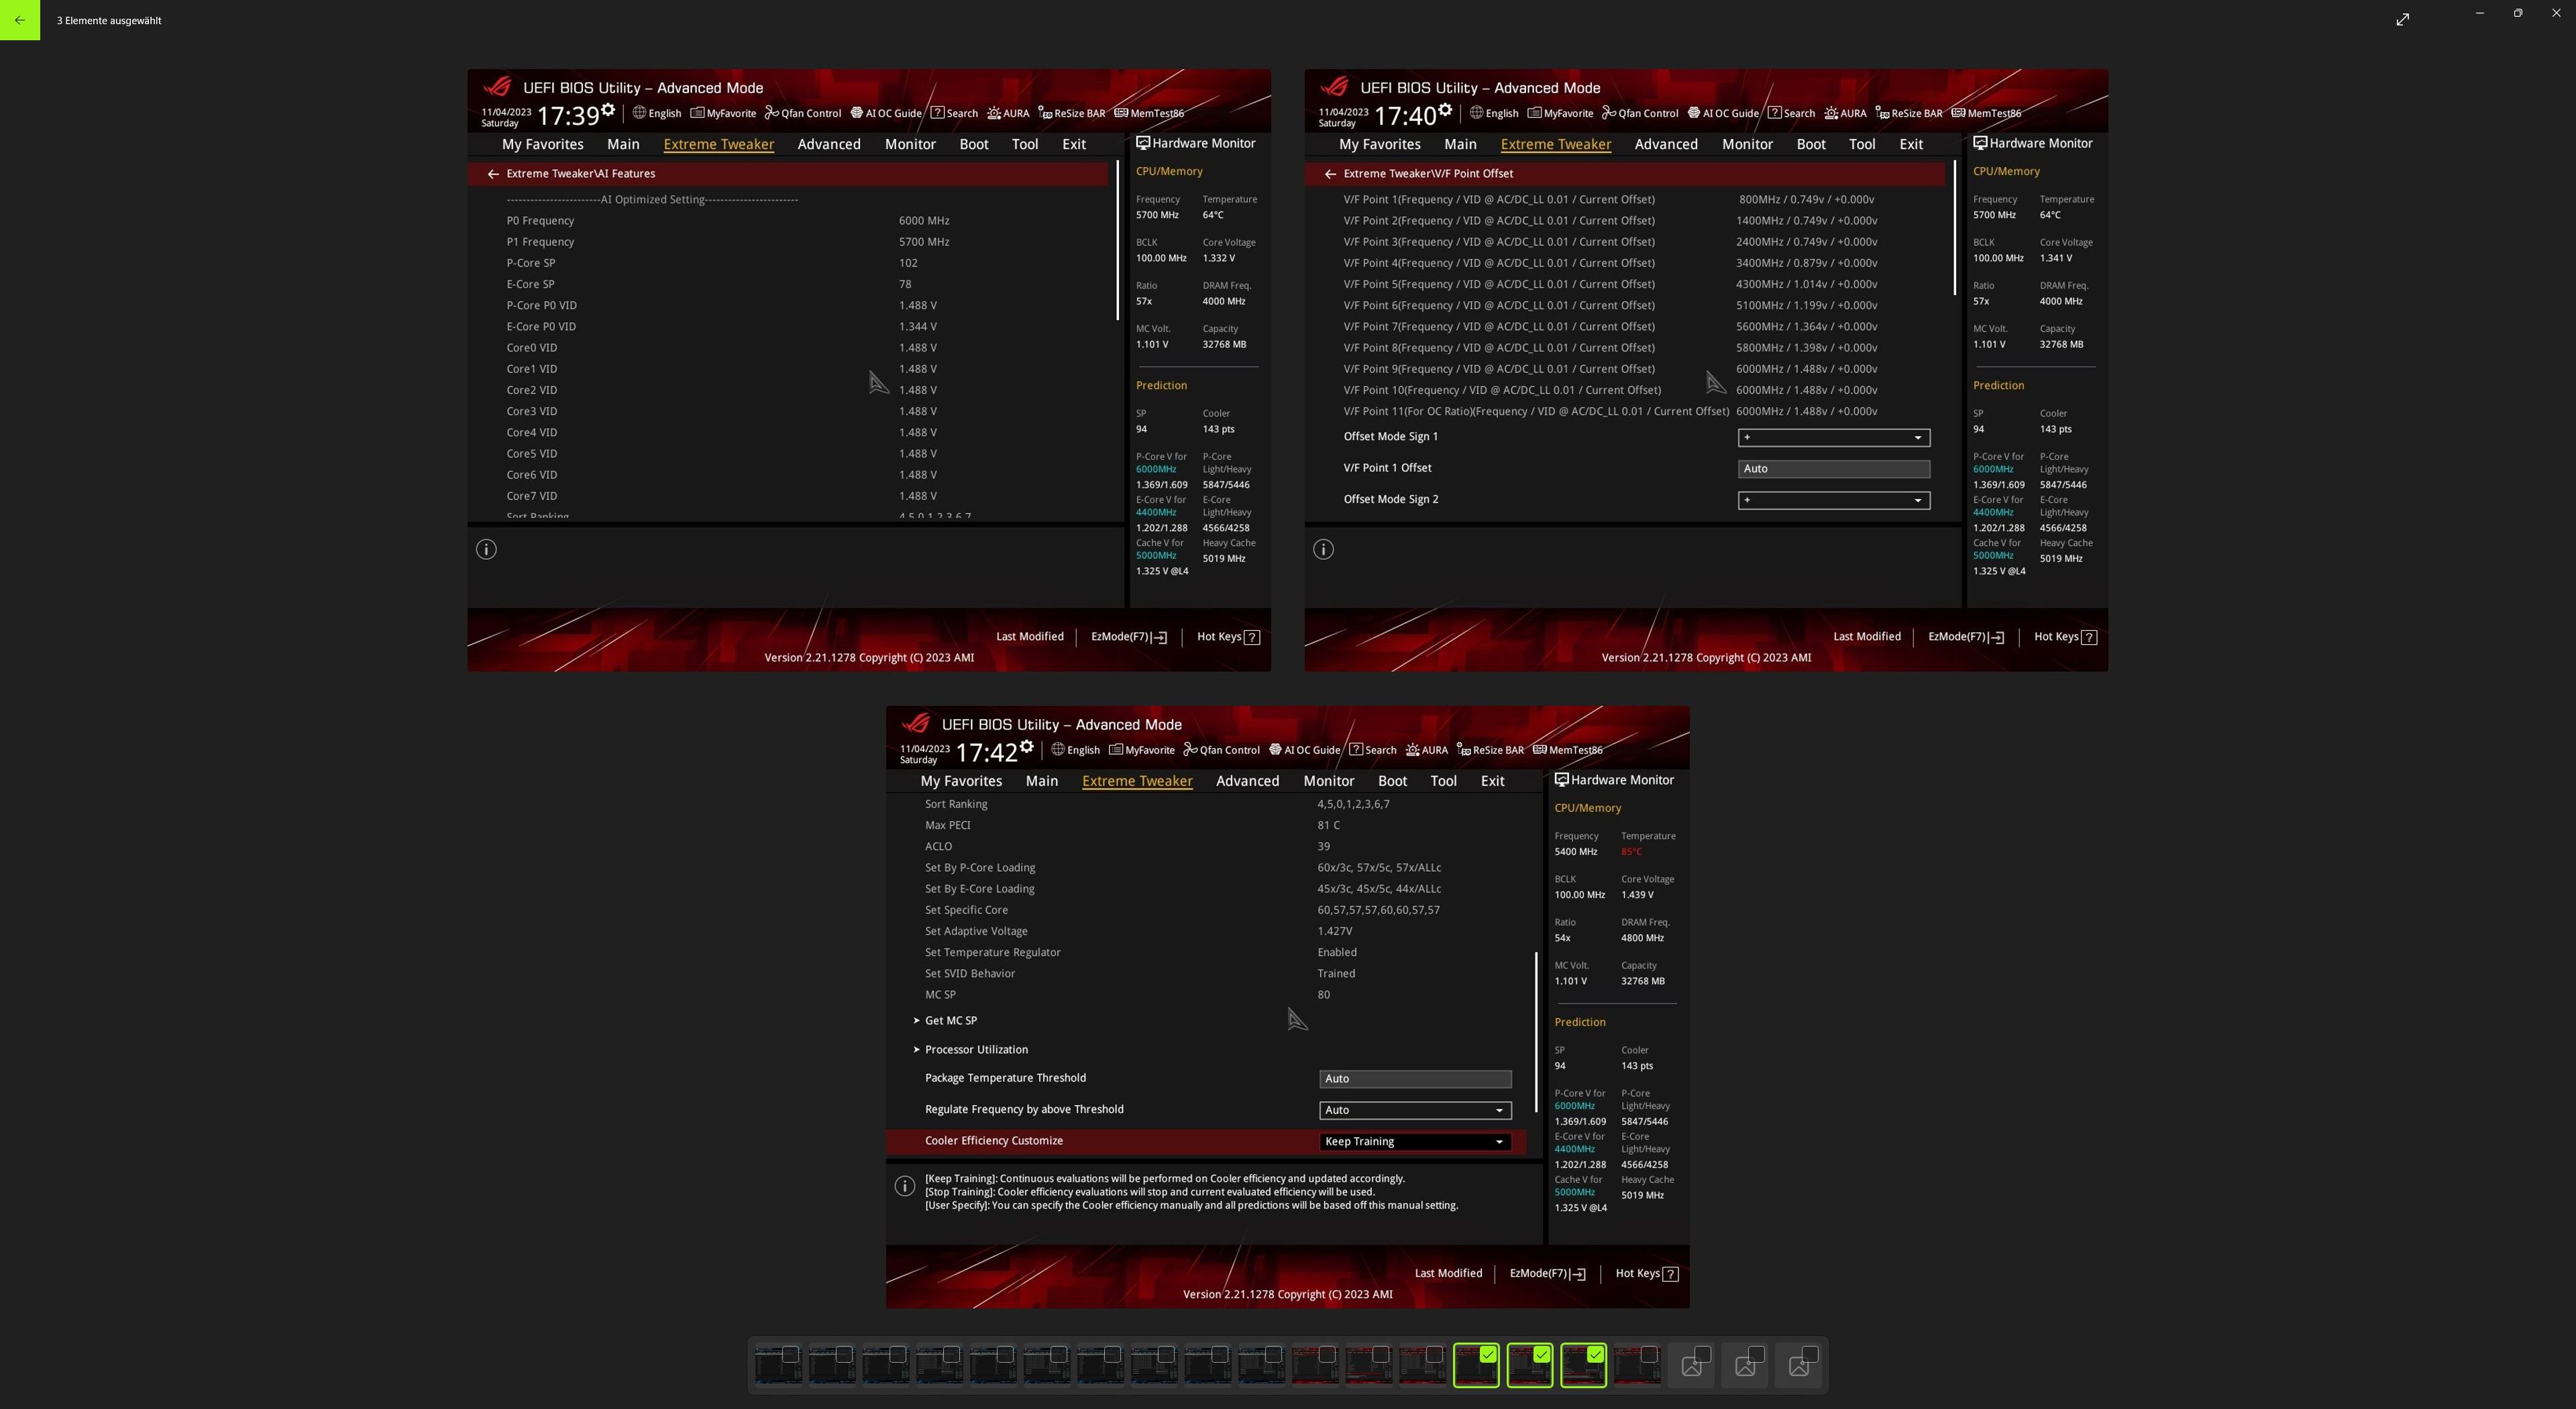Click EzMode(F7) in the 17:39 BIOS
This screenshot has width=2576, height=1409.
pyautogui.click(x=1129, y=637)
